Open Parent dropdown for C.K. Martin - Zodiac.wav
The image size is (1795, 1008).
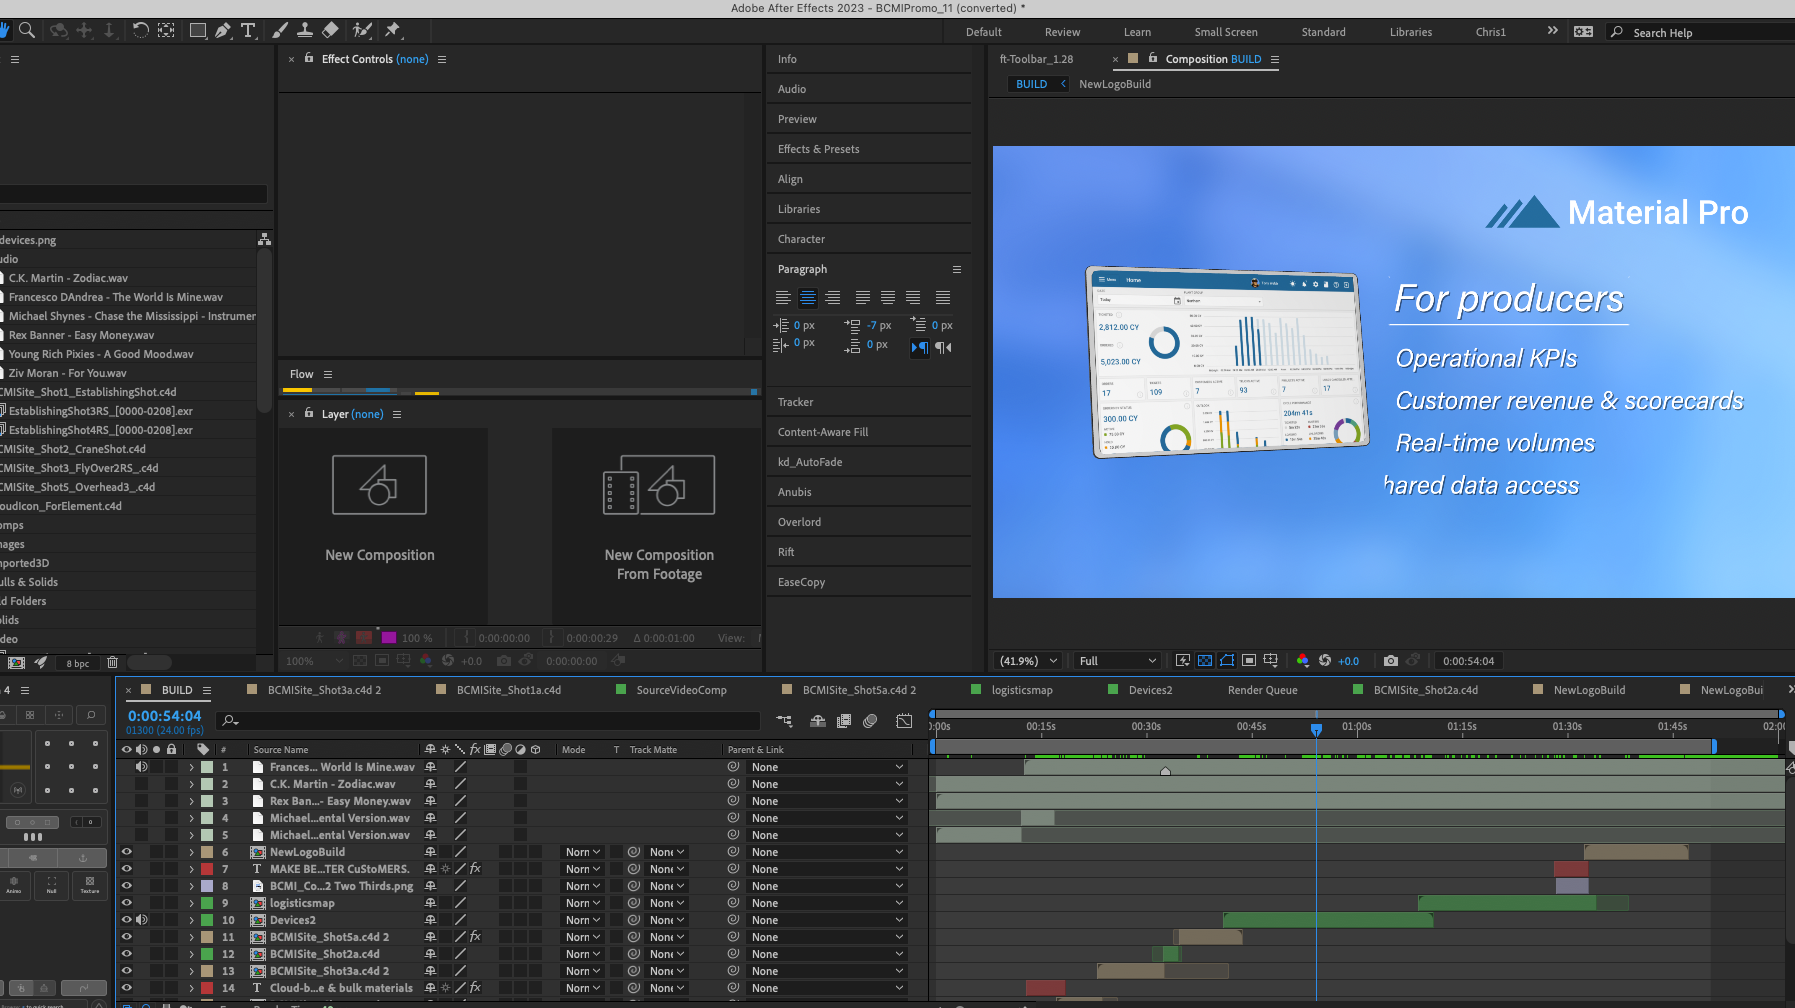(x=826, y=784)
